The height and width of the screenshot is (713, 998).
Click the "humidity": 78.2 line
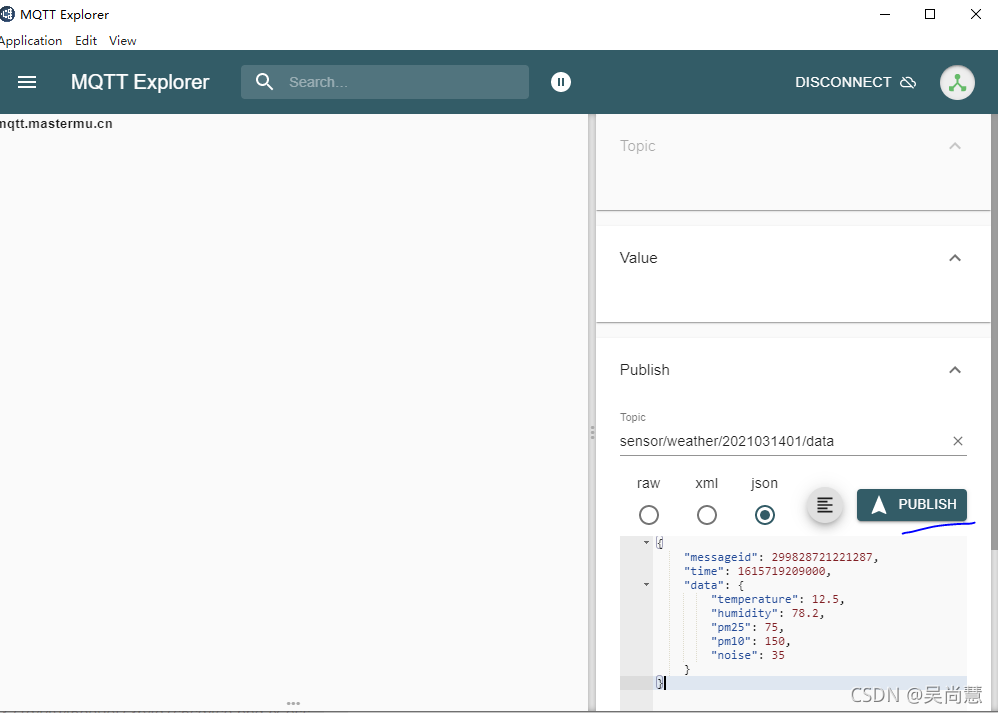click(x=768, y=613)
